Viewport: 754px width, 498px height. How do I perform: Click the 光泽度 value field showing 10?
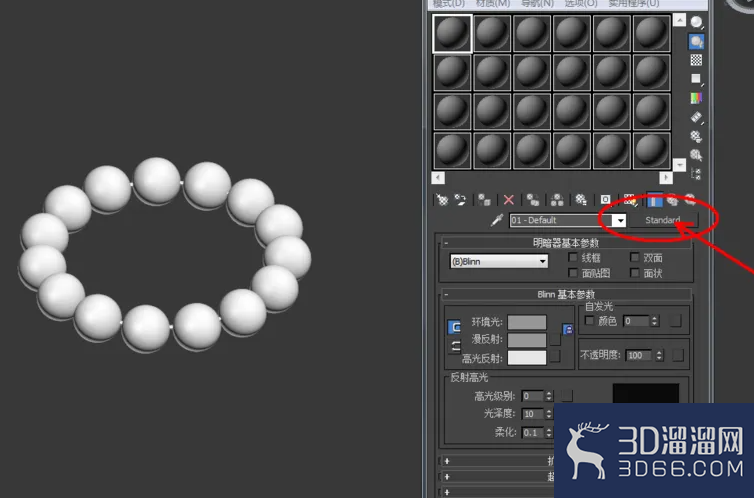(x=532, y=413)
